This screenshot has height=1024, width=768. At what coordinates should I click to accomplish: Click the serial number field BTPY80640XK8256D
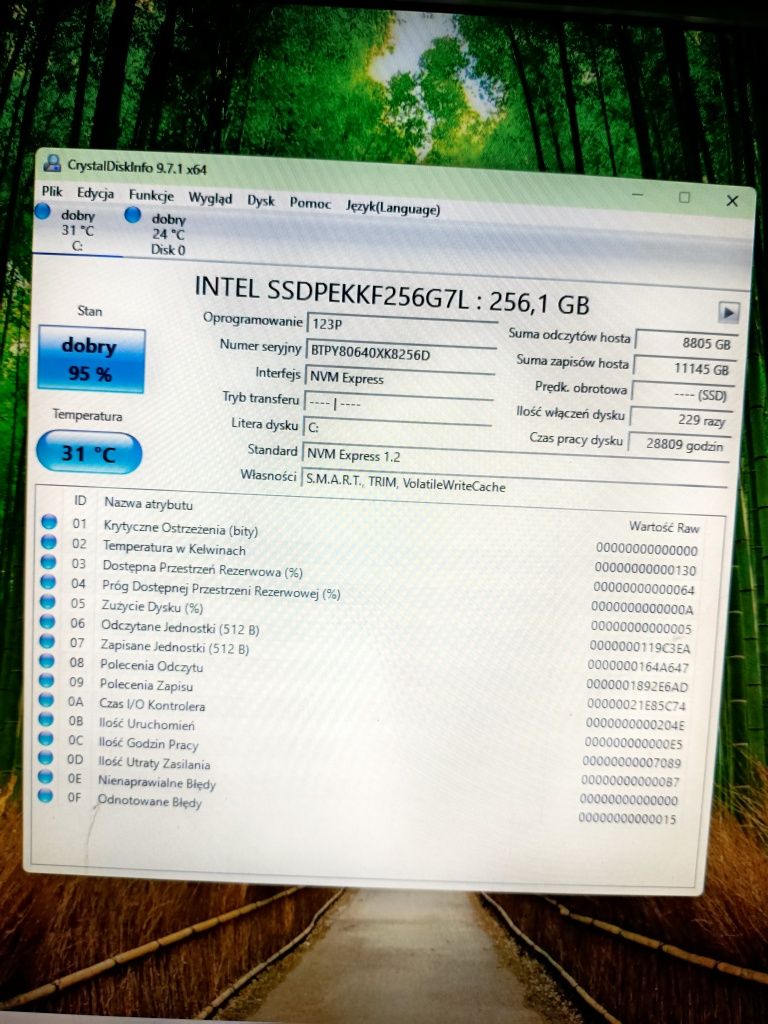[400, 353]
